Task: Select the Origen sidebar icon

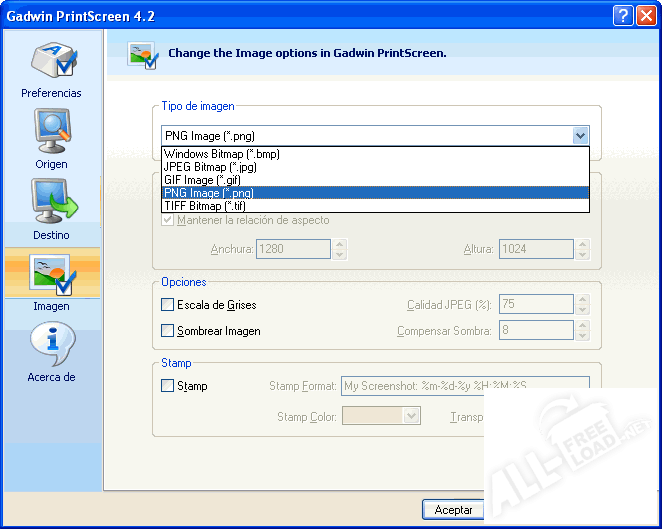Action: tap(51, 131)
